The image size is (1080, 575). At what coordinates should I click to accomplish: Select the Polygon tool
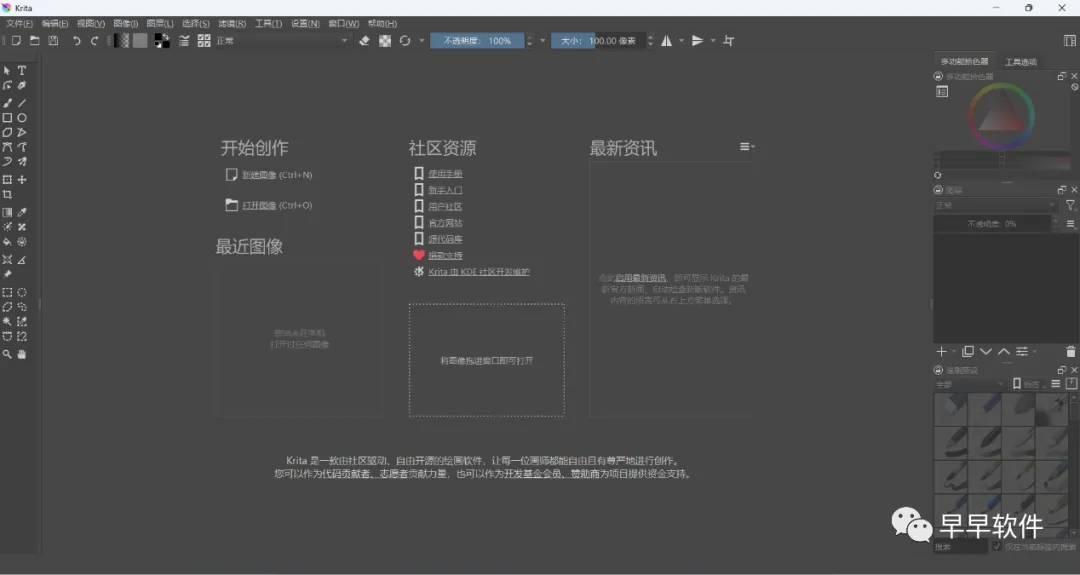pyautogui.click(x=8, y=132)
